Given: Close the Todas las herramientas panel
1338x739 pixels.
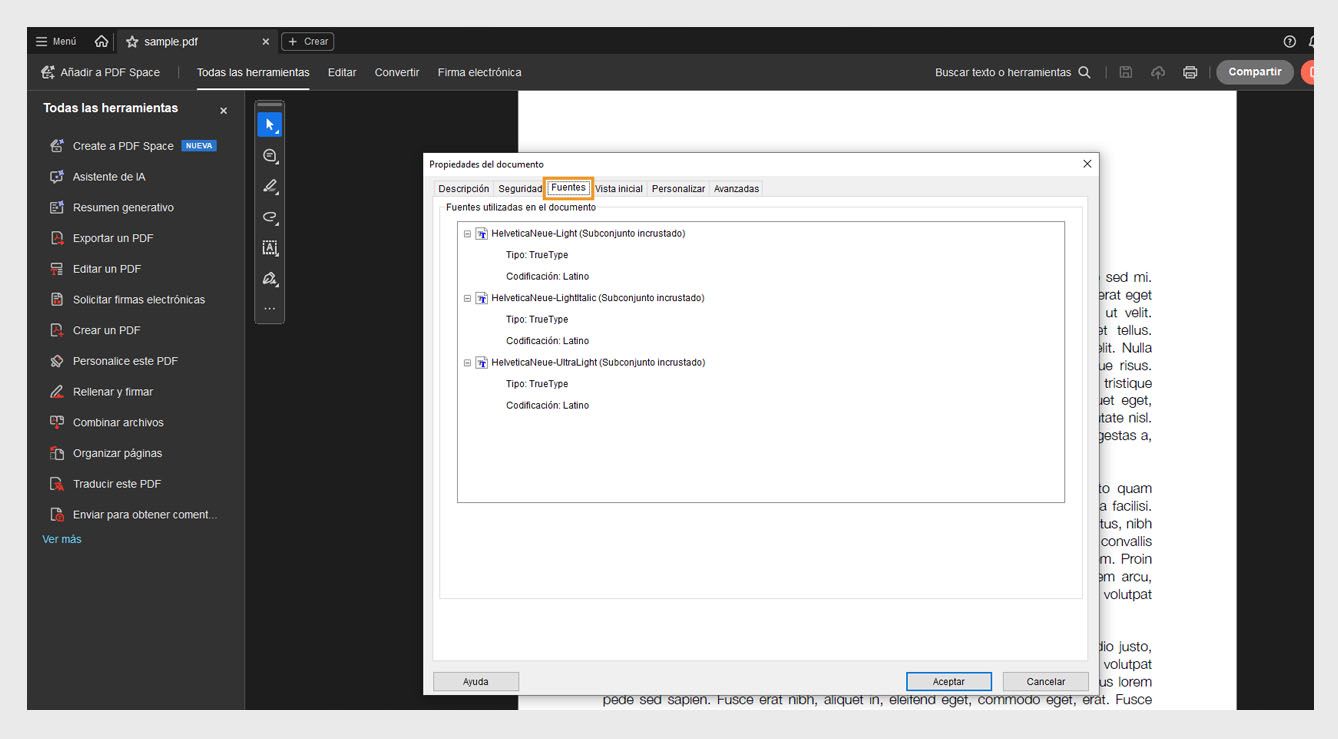Looking at the screenshot, I should 223,111.
